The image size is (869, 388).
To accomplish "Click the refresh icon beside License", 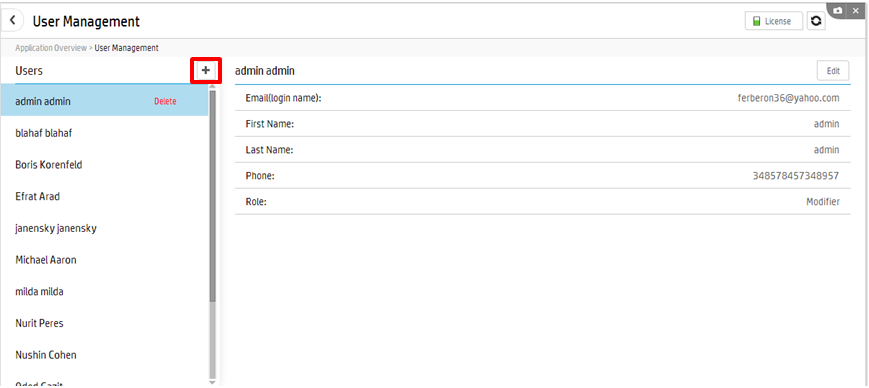I will (816, 21).
